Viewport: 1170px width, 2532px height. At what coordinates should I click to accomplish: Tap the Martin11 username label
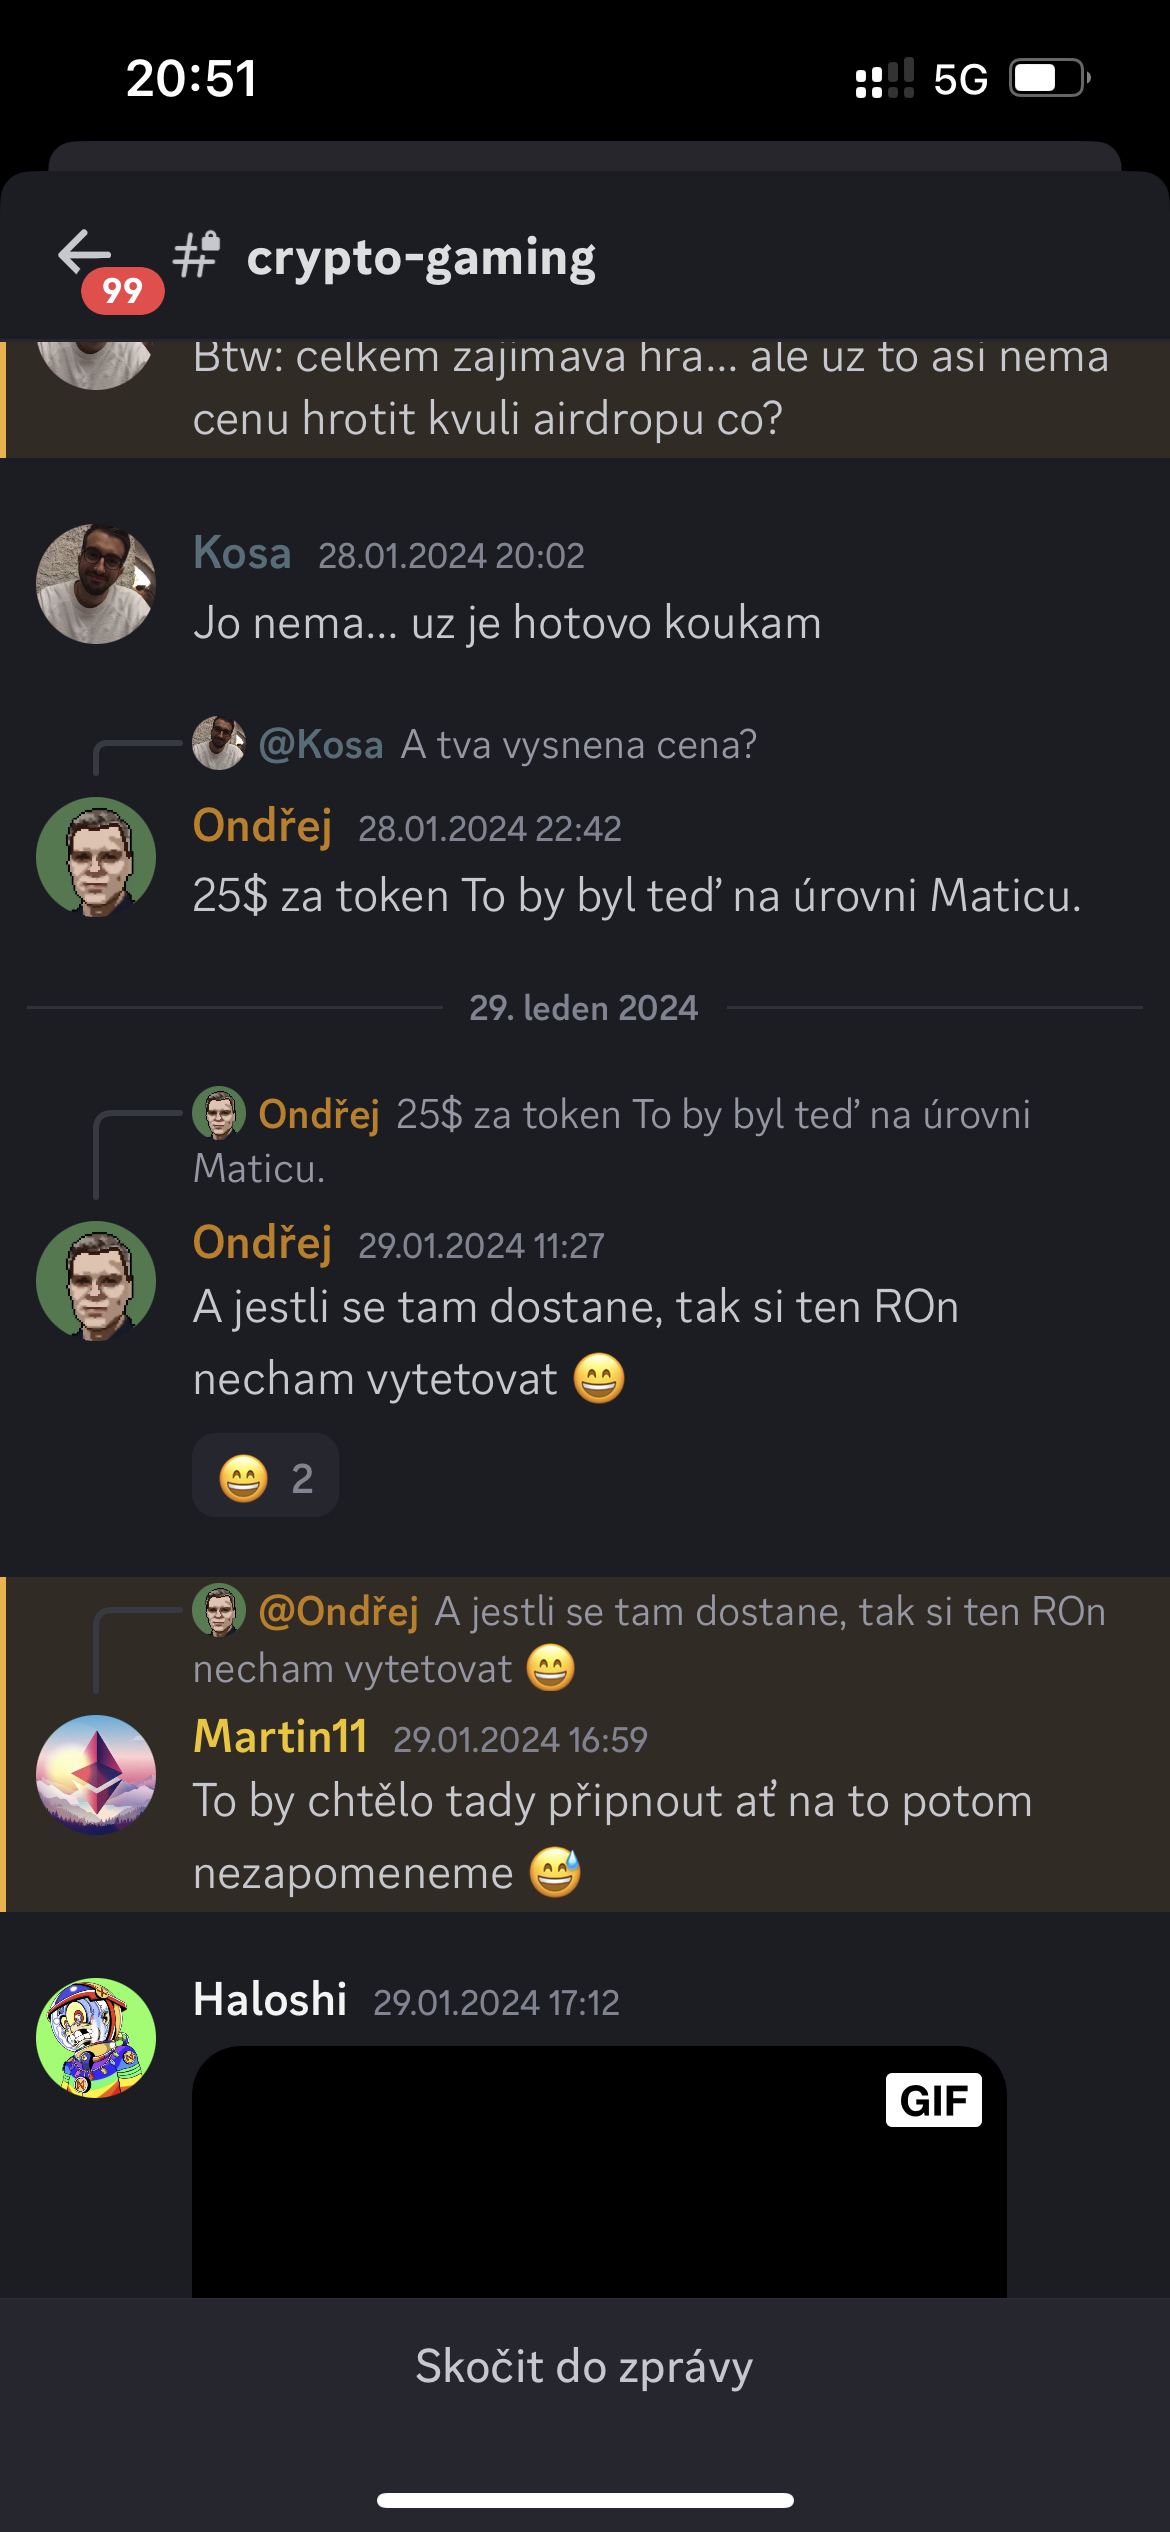coord(280,1737)
